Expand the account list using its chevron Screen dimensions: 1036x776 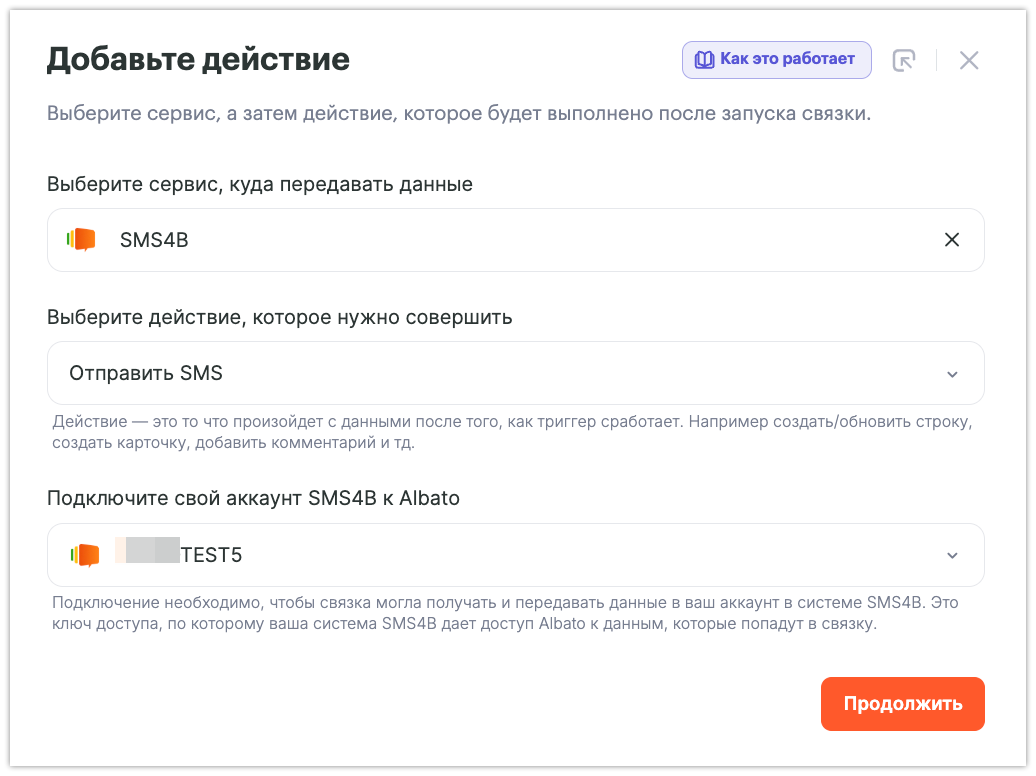pyautogui.click(x=952, y=555)
